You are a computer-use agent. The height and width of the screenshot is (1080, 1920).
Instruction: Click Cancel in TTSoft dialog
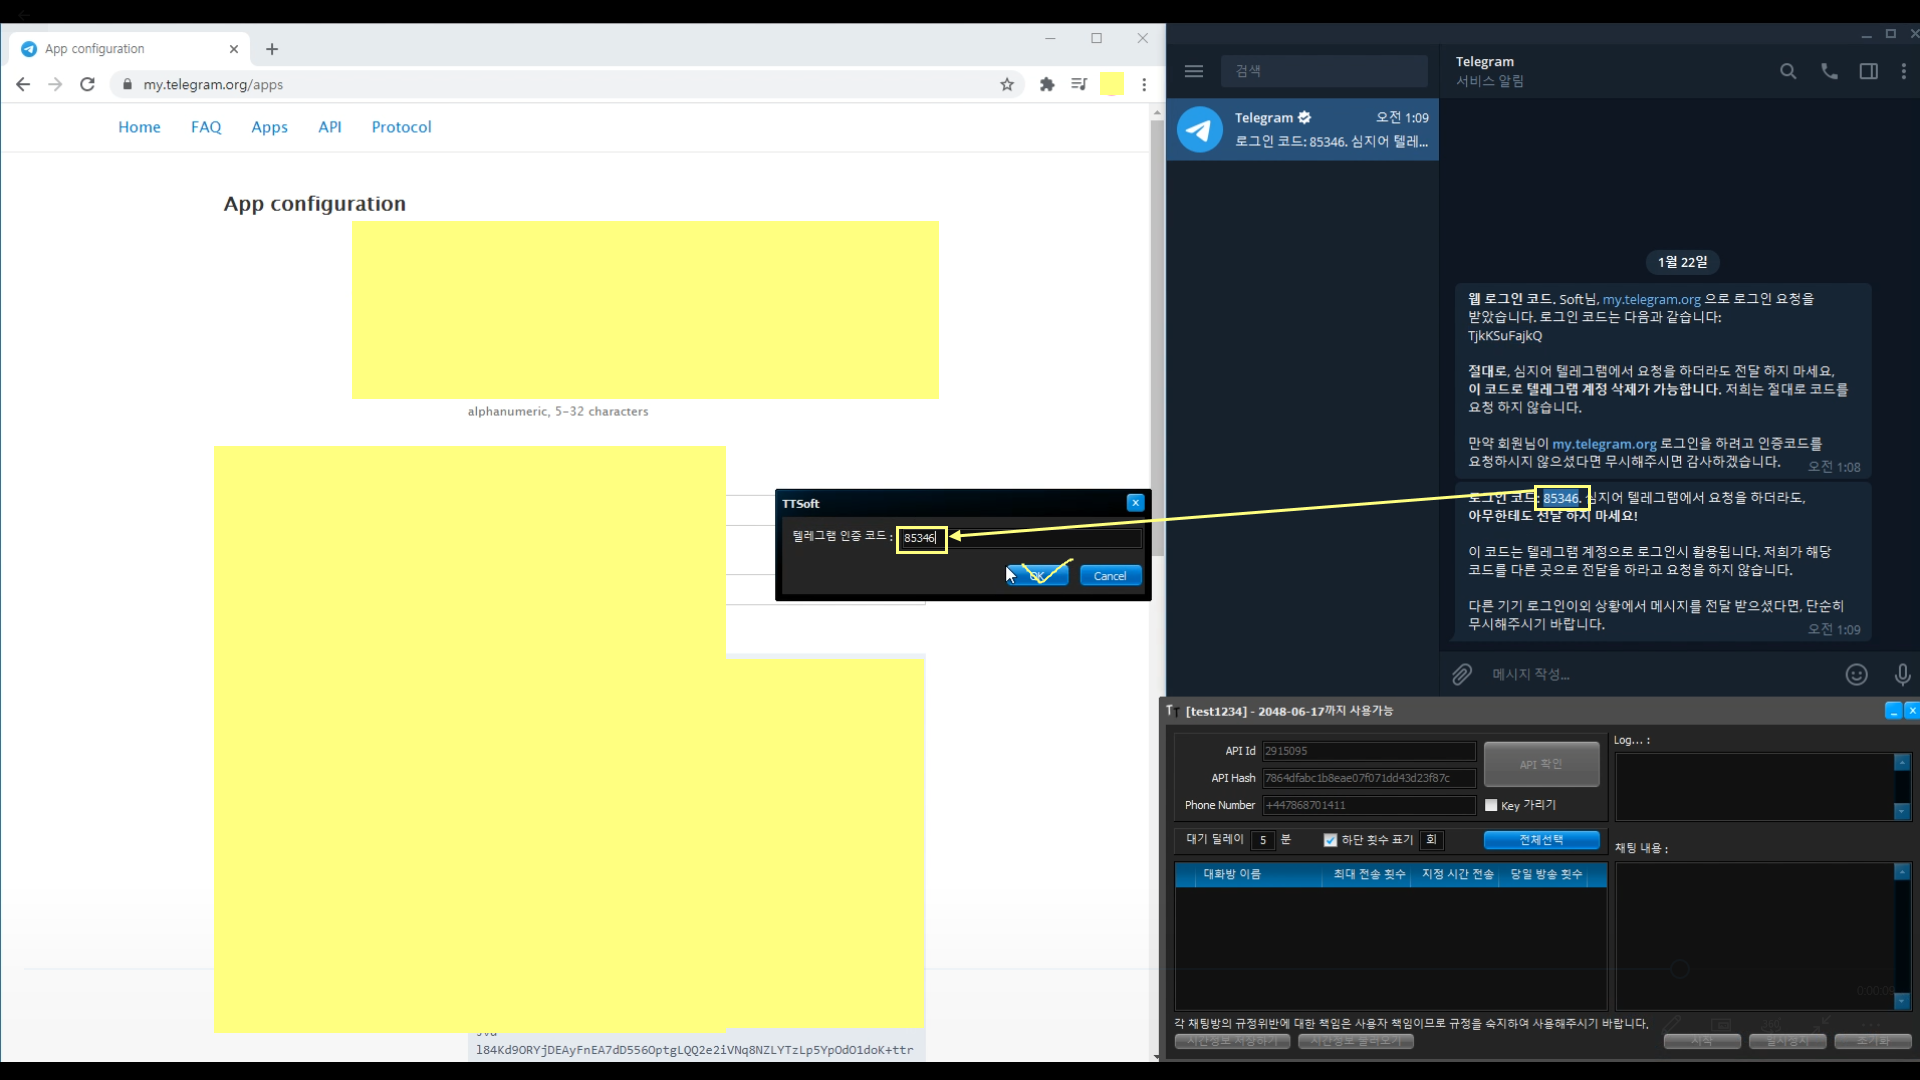(x=1110, y=576)
